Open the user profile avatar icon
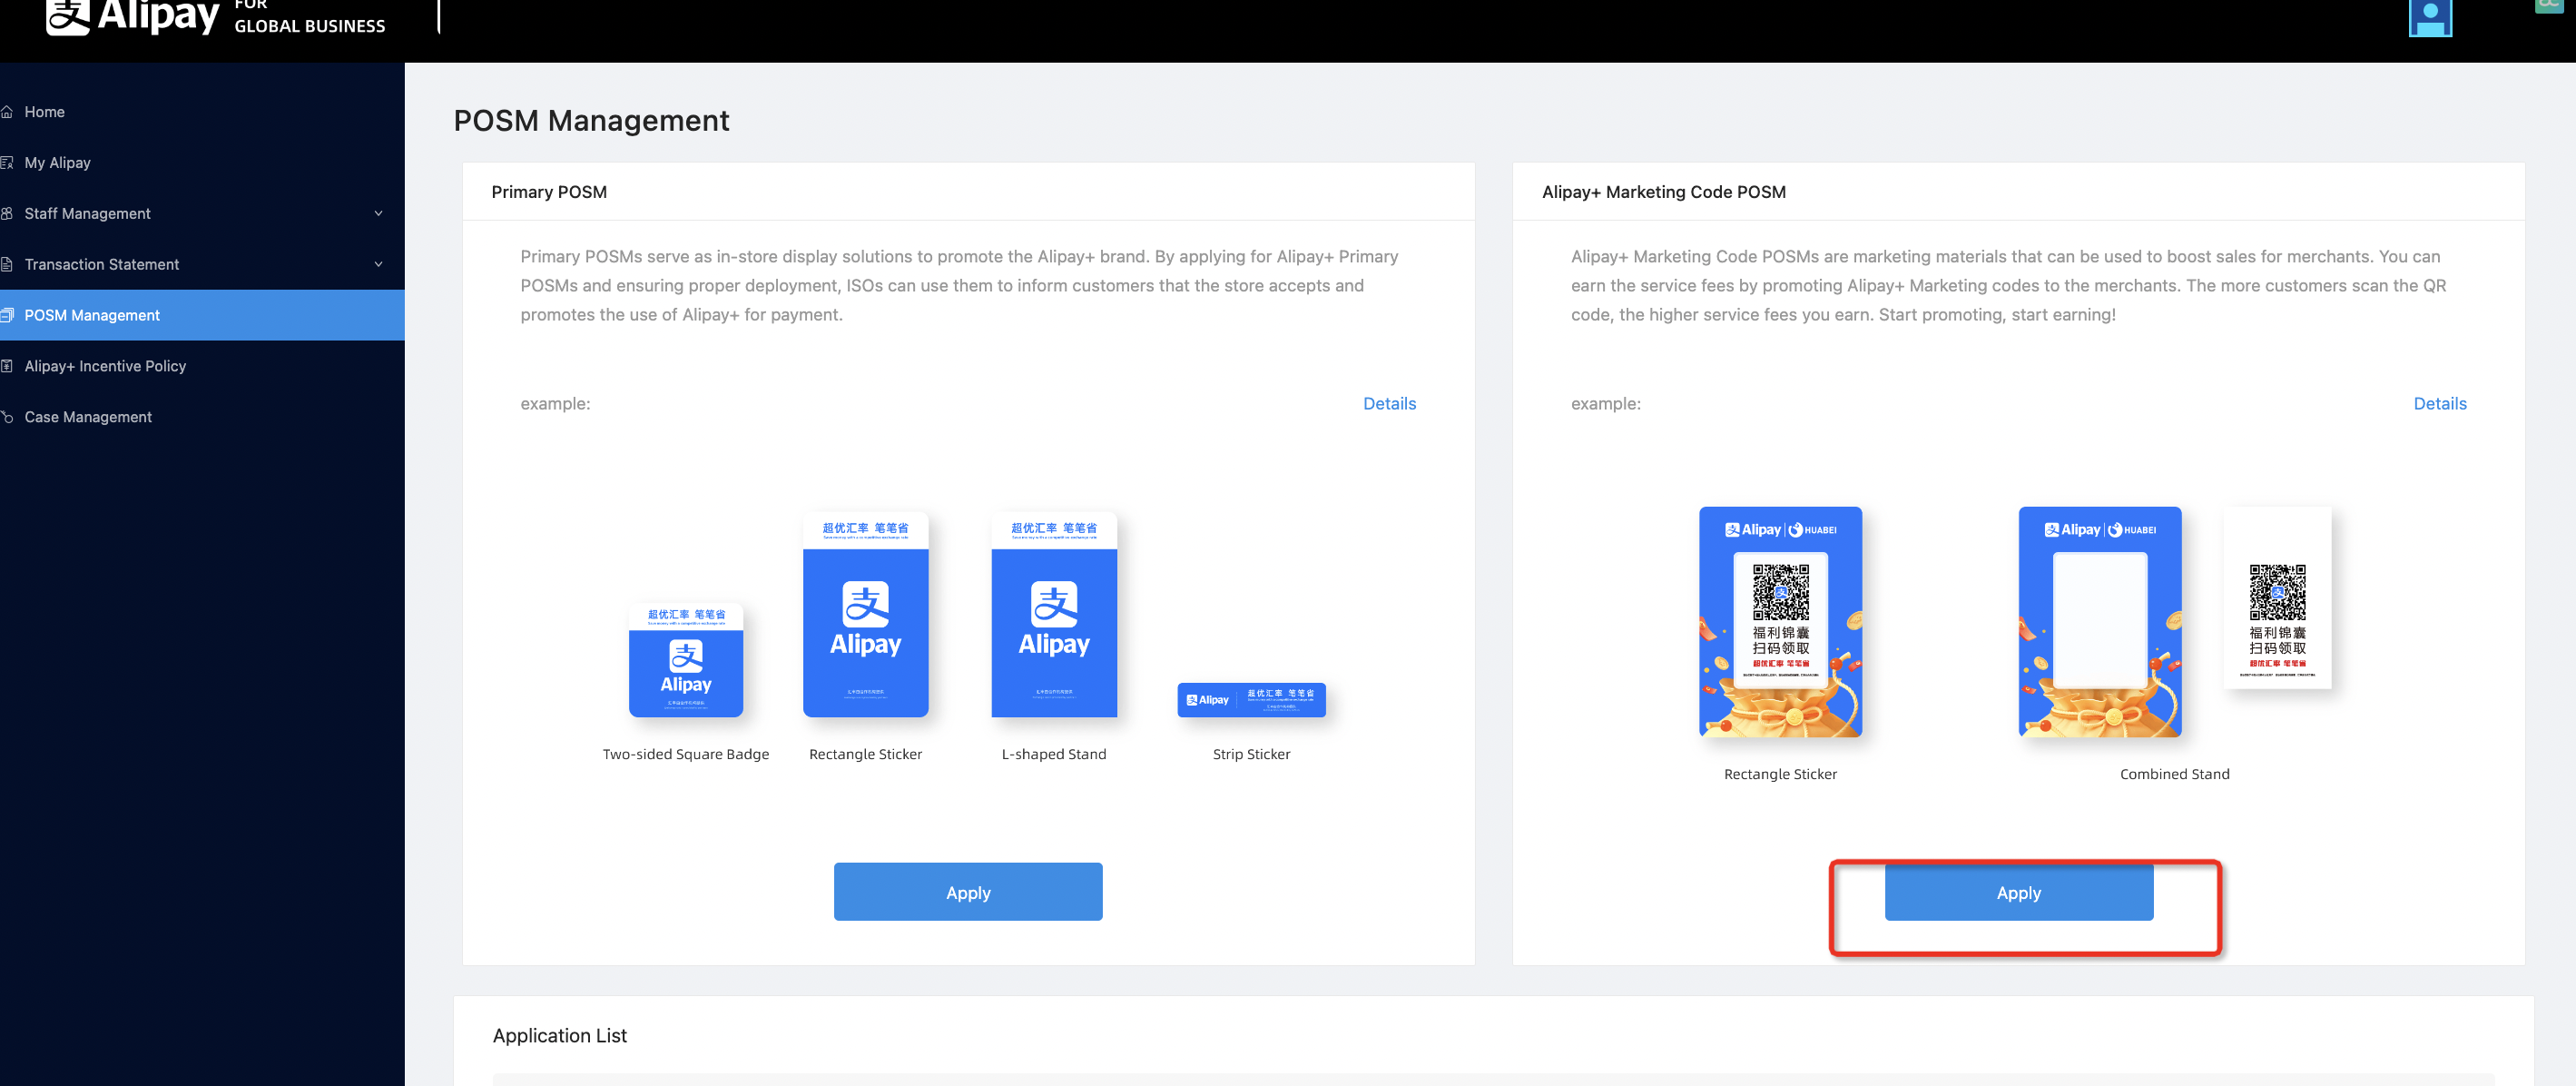Screen dimensions: 2576x1086 pyautogui.click(x=2429, y=17)
